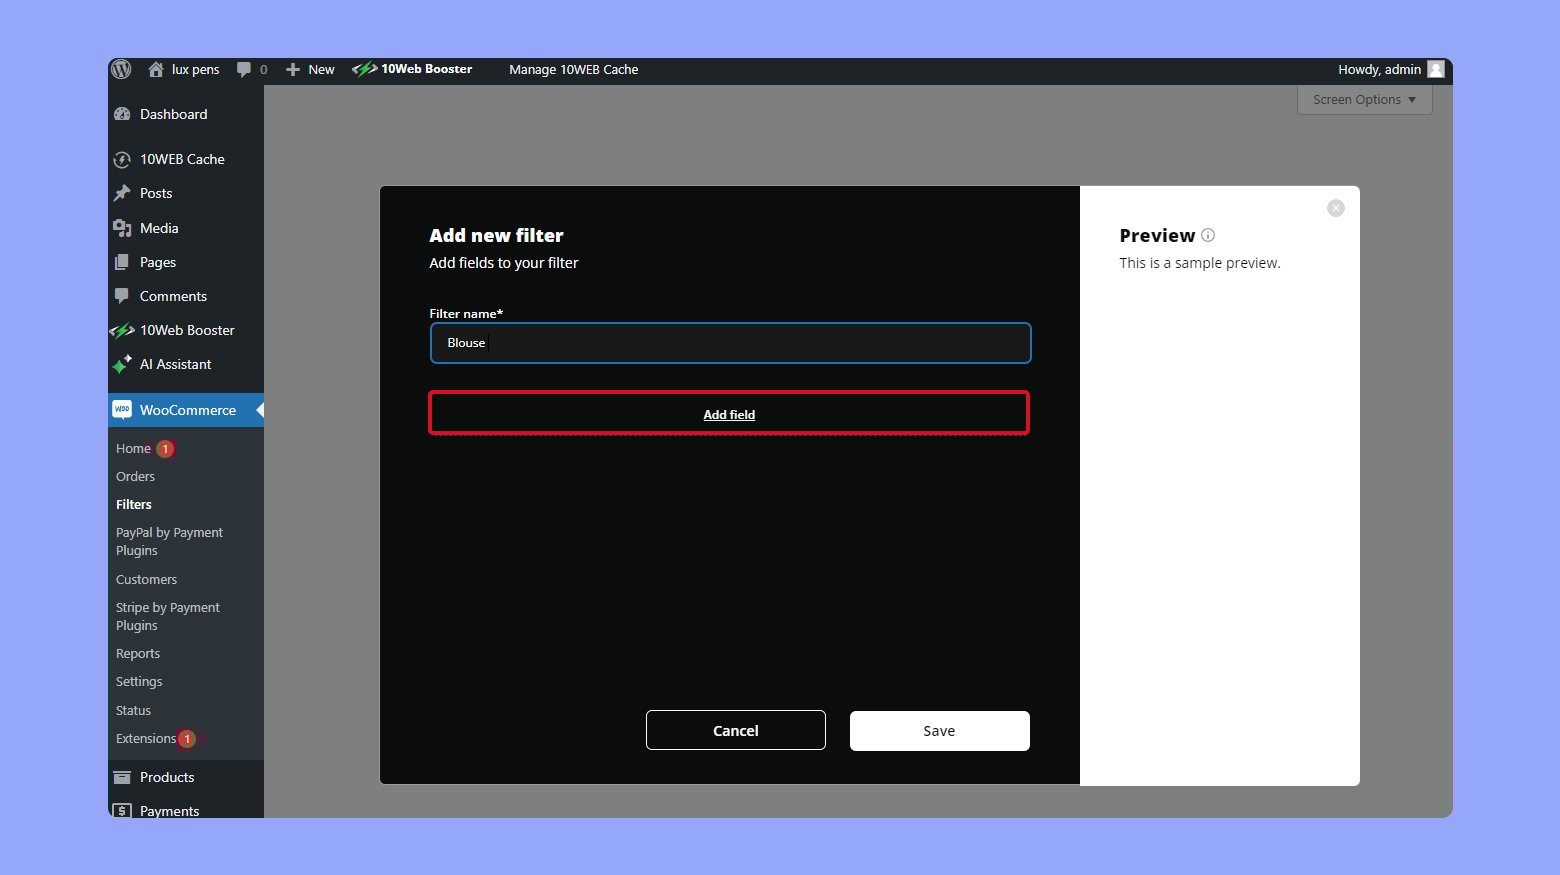Click the lux pens home icon

pos(156,70)
